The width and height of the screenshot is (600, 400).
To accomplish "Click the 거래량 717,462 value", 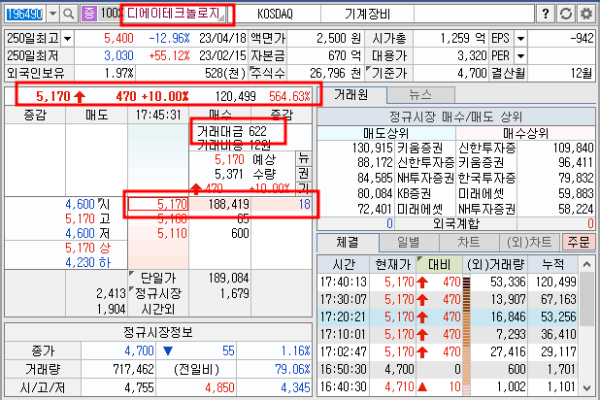I will point(133,369).
